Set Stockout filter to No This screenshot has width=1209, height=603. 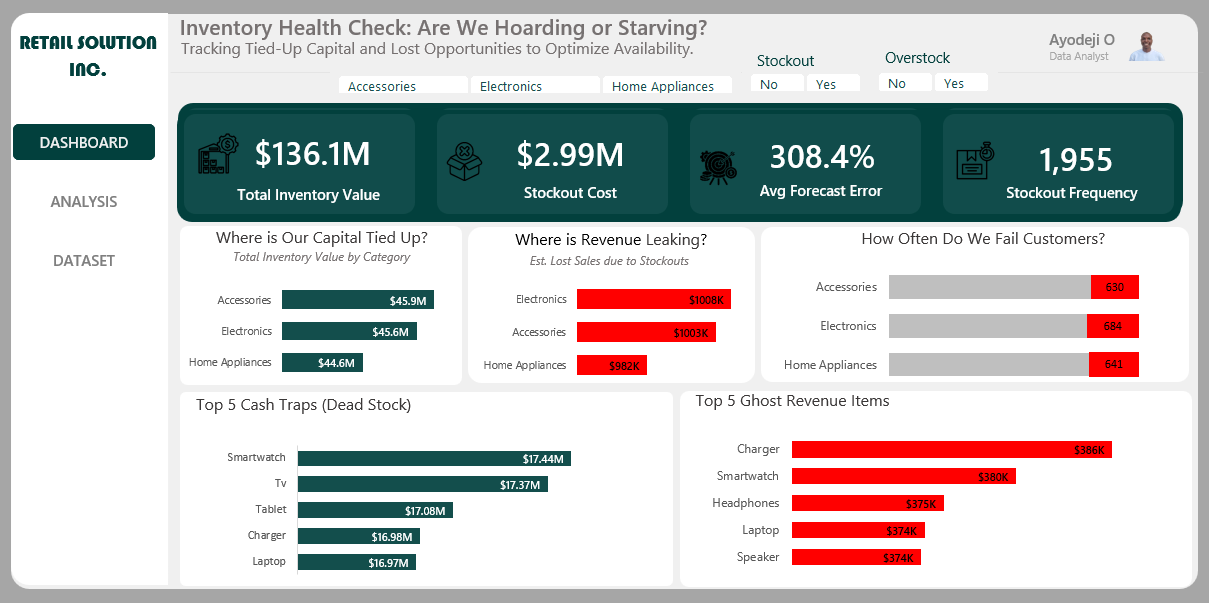click(x=777, y=83)
